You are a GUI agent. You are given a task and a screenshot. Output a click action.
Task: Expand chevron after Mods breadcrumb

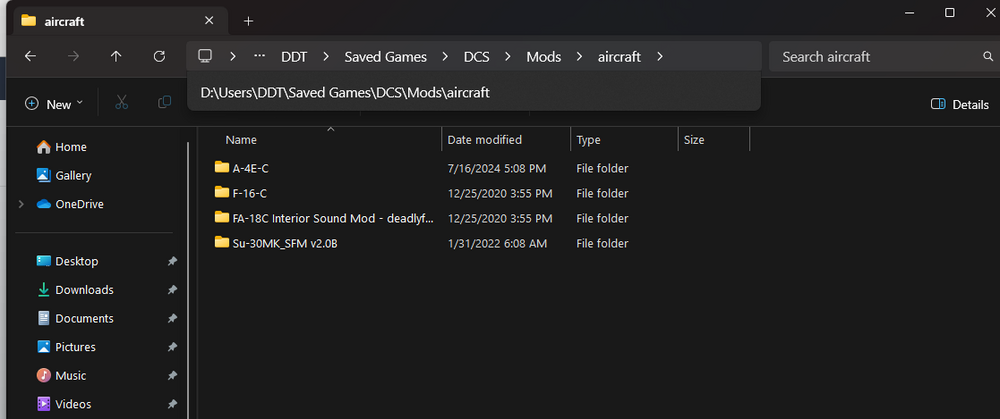pos(580,57)
